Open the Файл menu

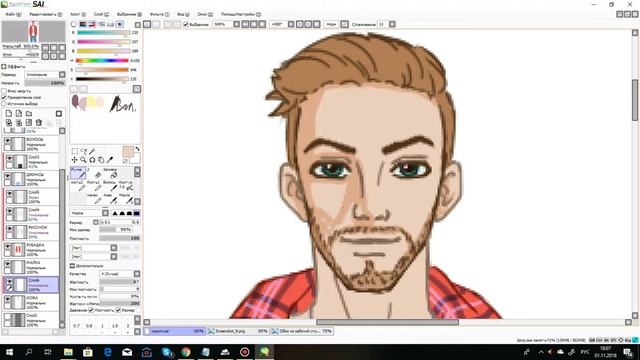[x=13, y=14]
